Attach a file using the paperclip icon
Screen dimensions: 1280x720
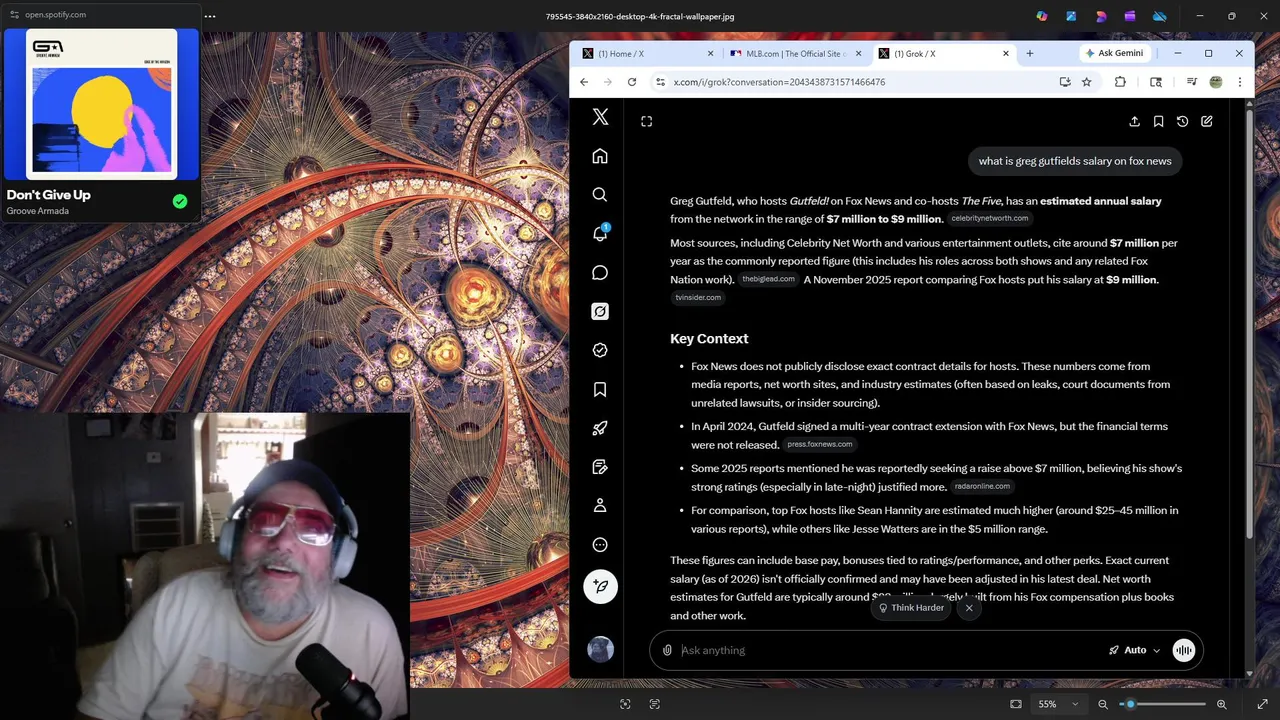[x=667, y=650]
